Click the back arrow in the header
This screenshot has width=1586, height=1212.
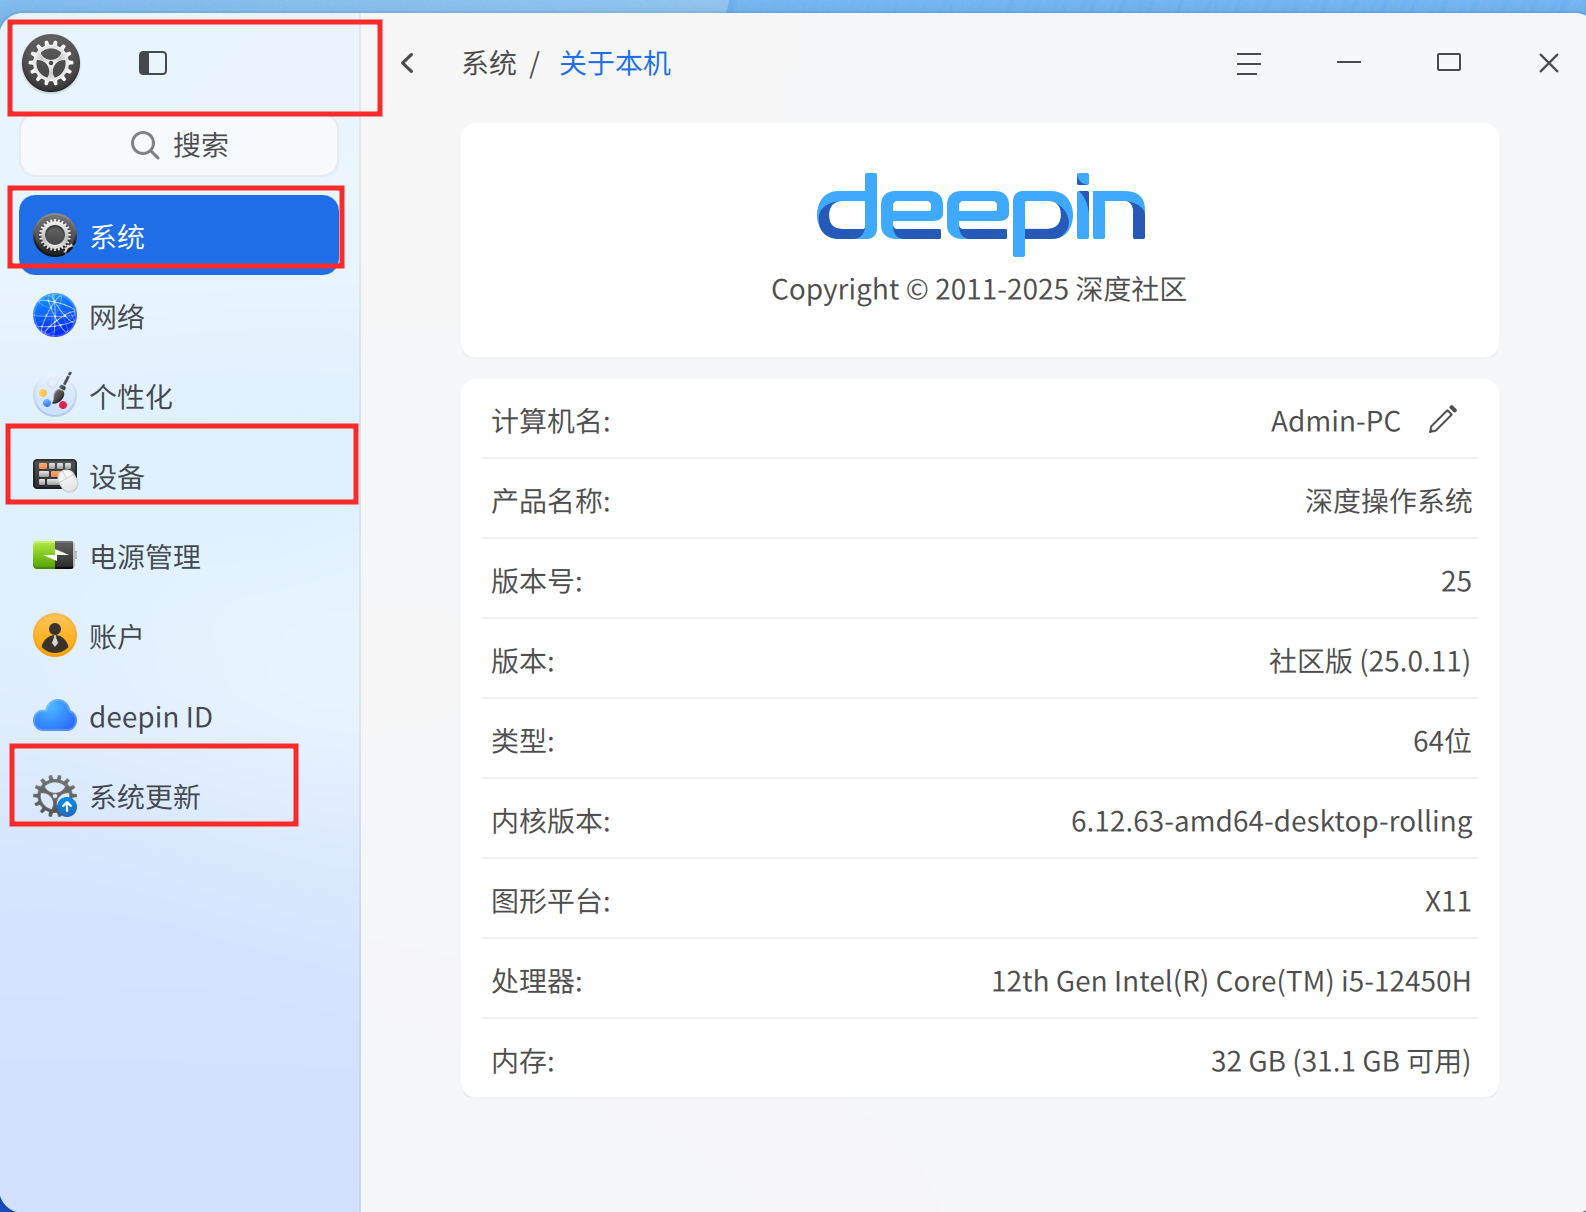408,63
